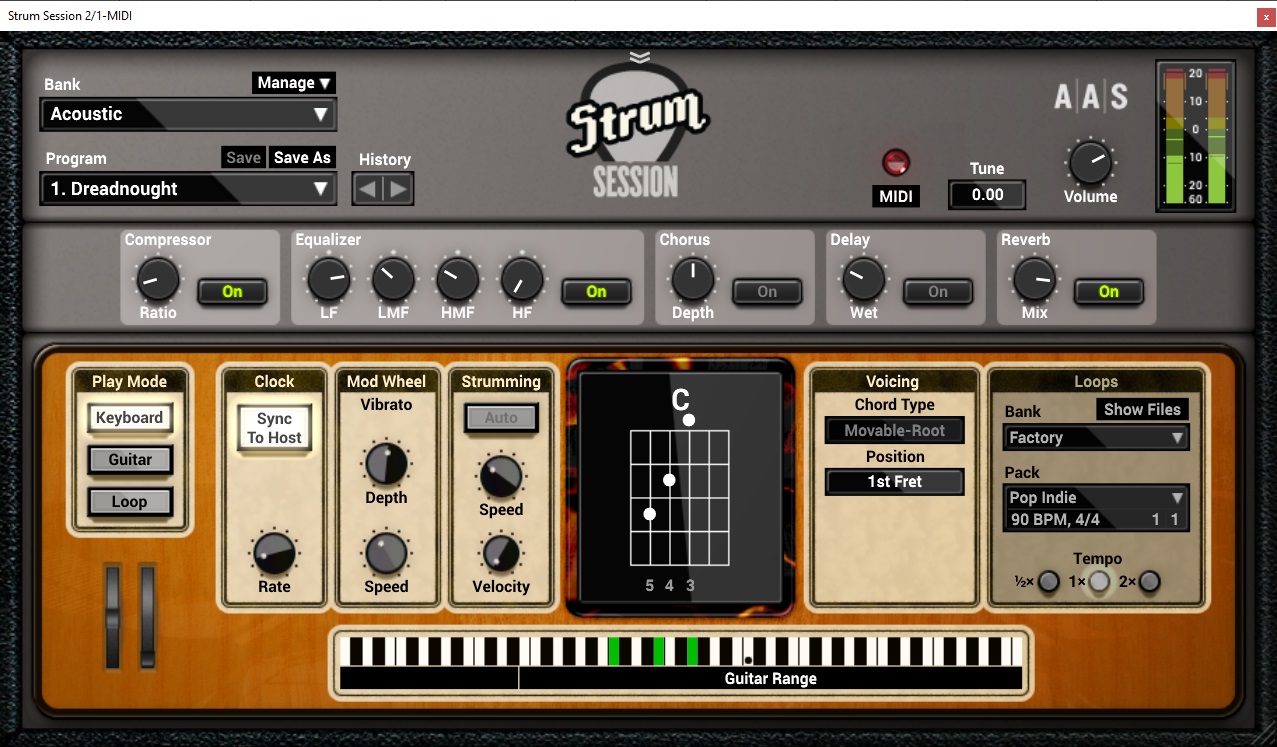The width and height of the screenshot is (1277, 747).
Task: Select the 2× tempo option
Action: click(1148, 581)
